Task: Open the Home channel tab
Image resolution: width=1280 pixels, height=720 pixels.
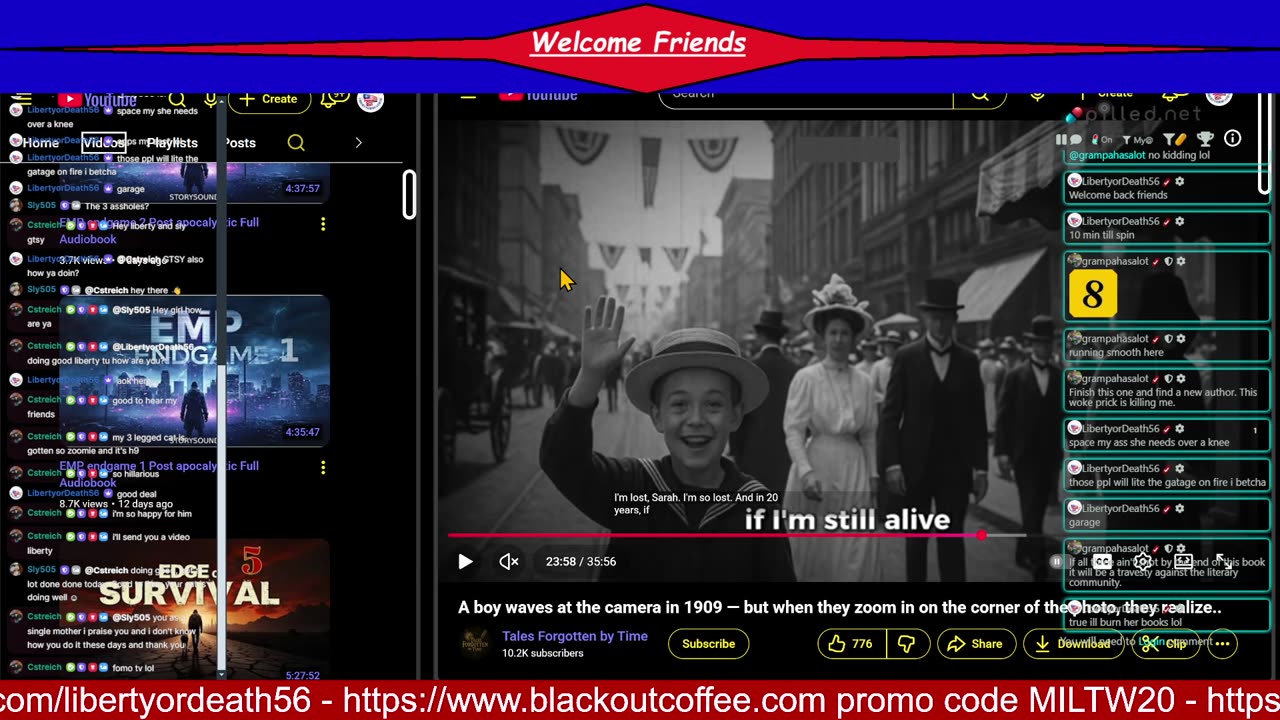Action: click(x=41, y=143)
